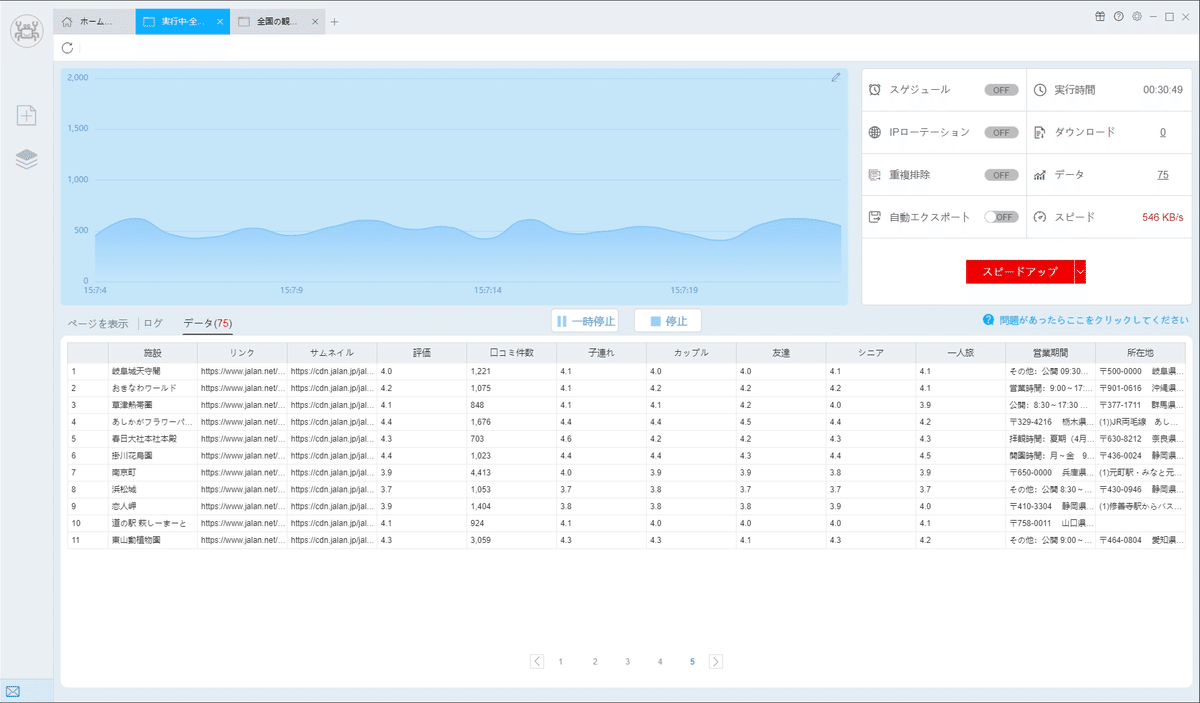
Task: Expand the スピードアップ dropdown arrow
Action: 1080,272
